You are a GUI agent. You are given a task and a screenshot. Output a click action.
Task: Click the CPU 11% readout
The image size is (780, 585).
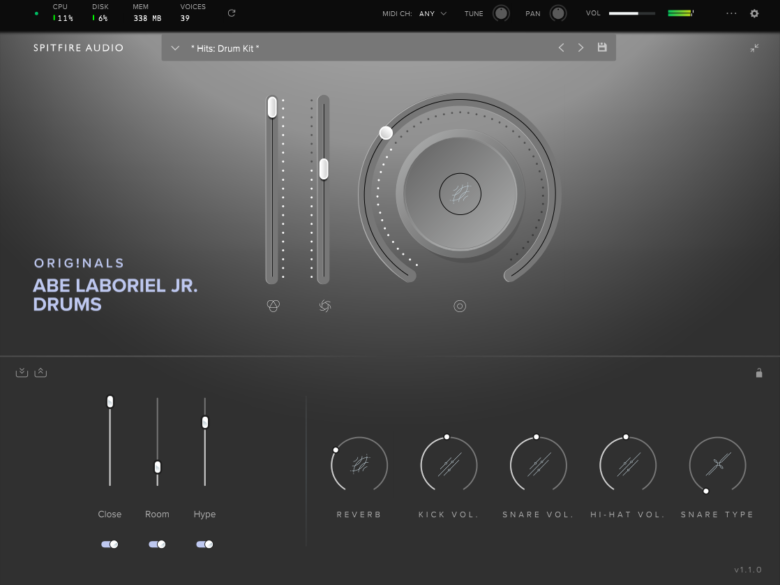63,13
